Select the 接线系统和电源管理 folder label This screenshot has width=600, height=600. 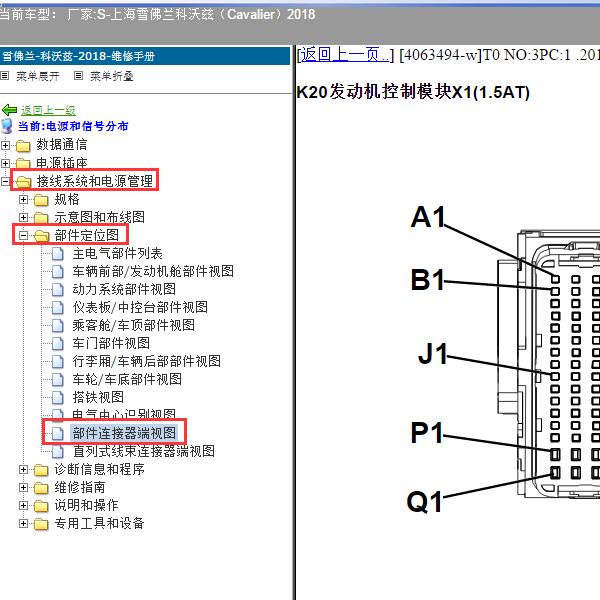pyautogui.click(x=95, y=181)
